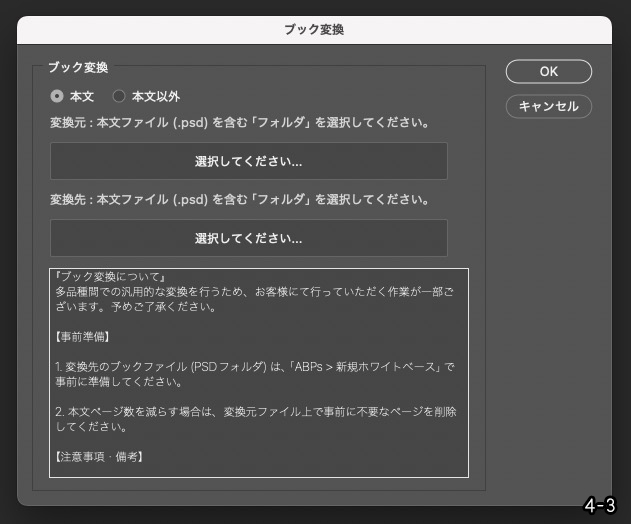Click the 4-3 label in the corner
Viewport: 631px width, 524px height.
point(600,506)
